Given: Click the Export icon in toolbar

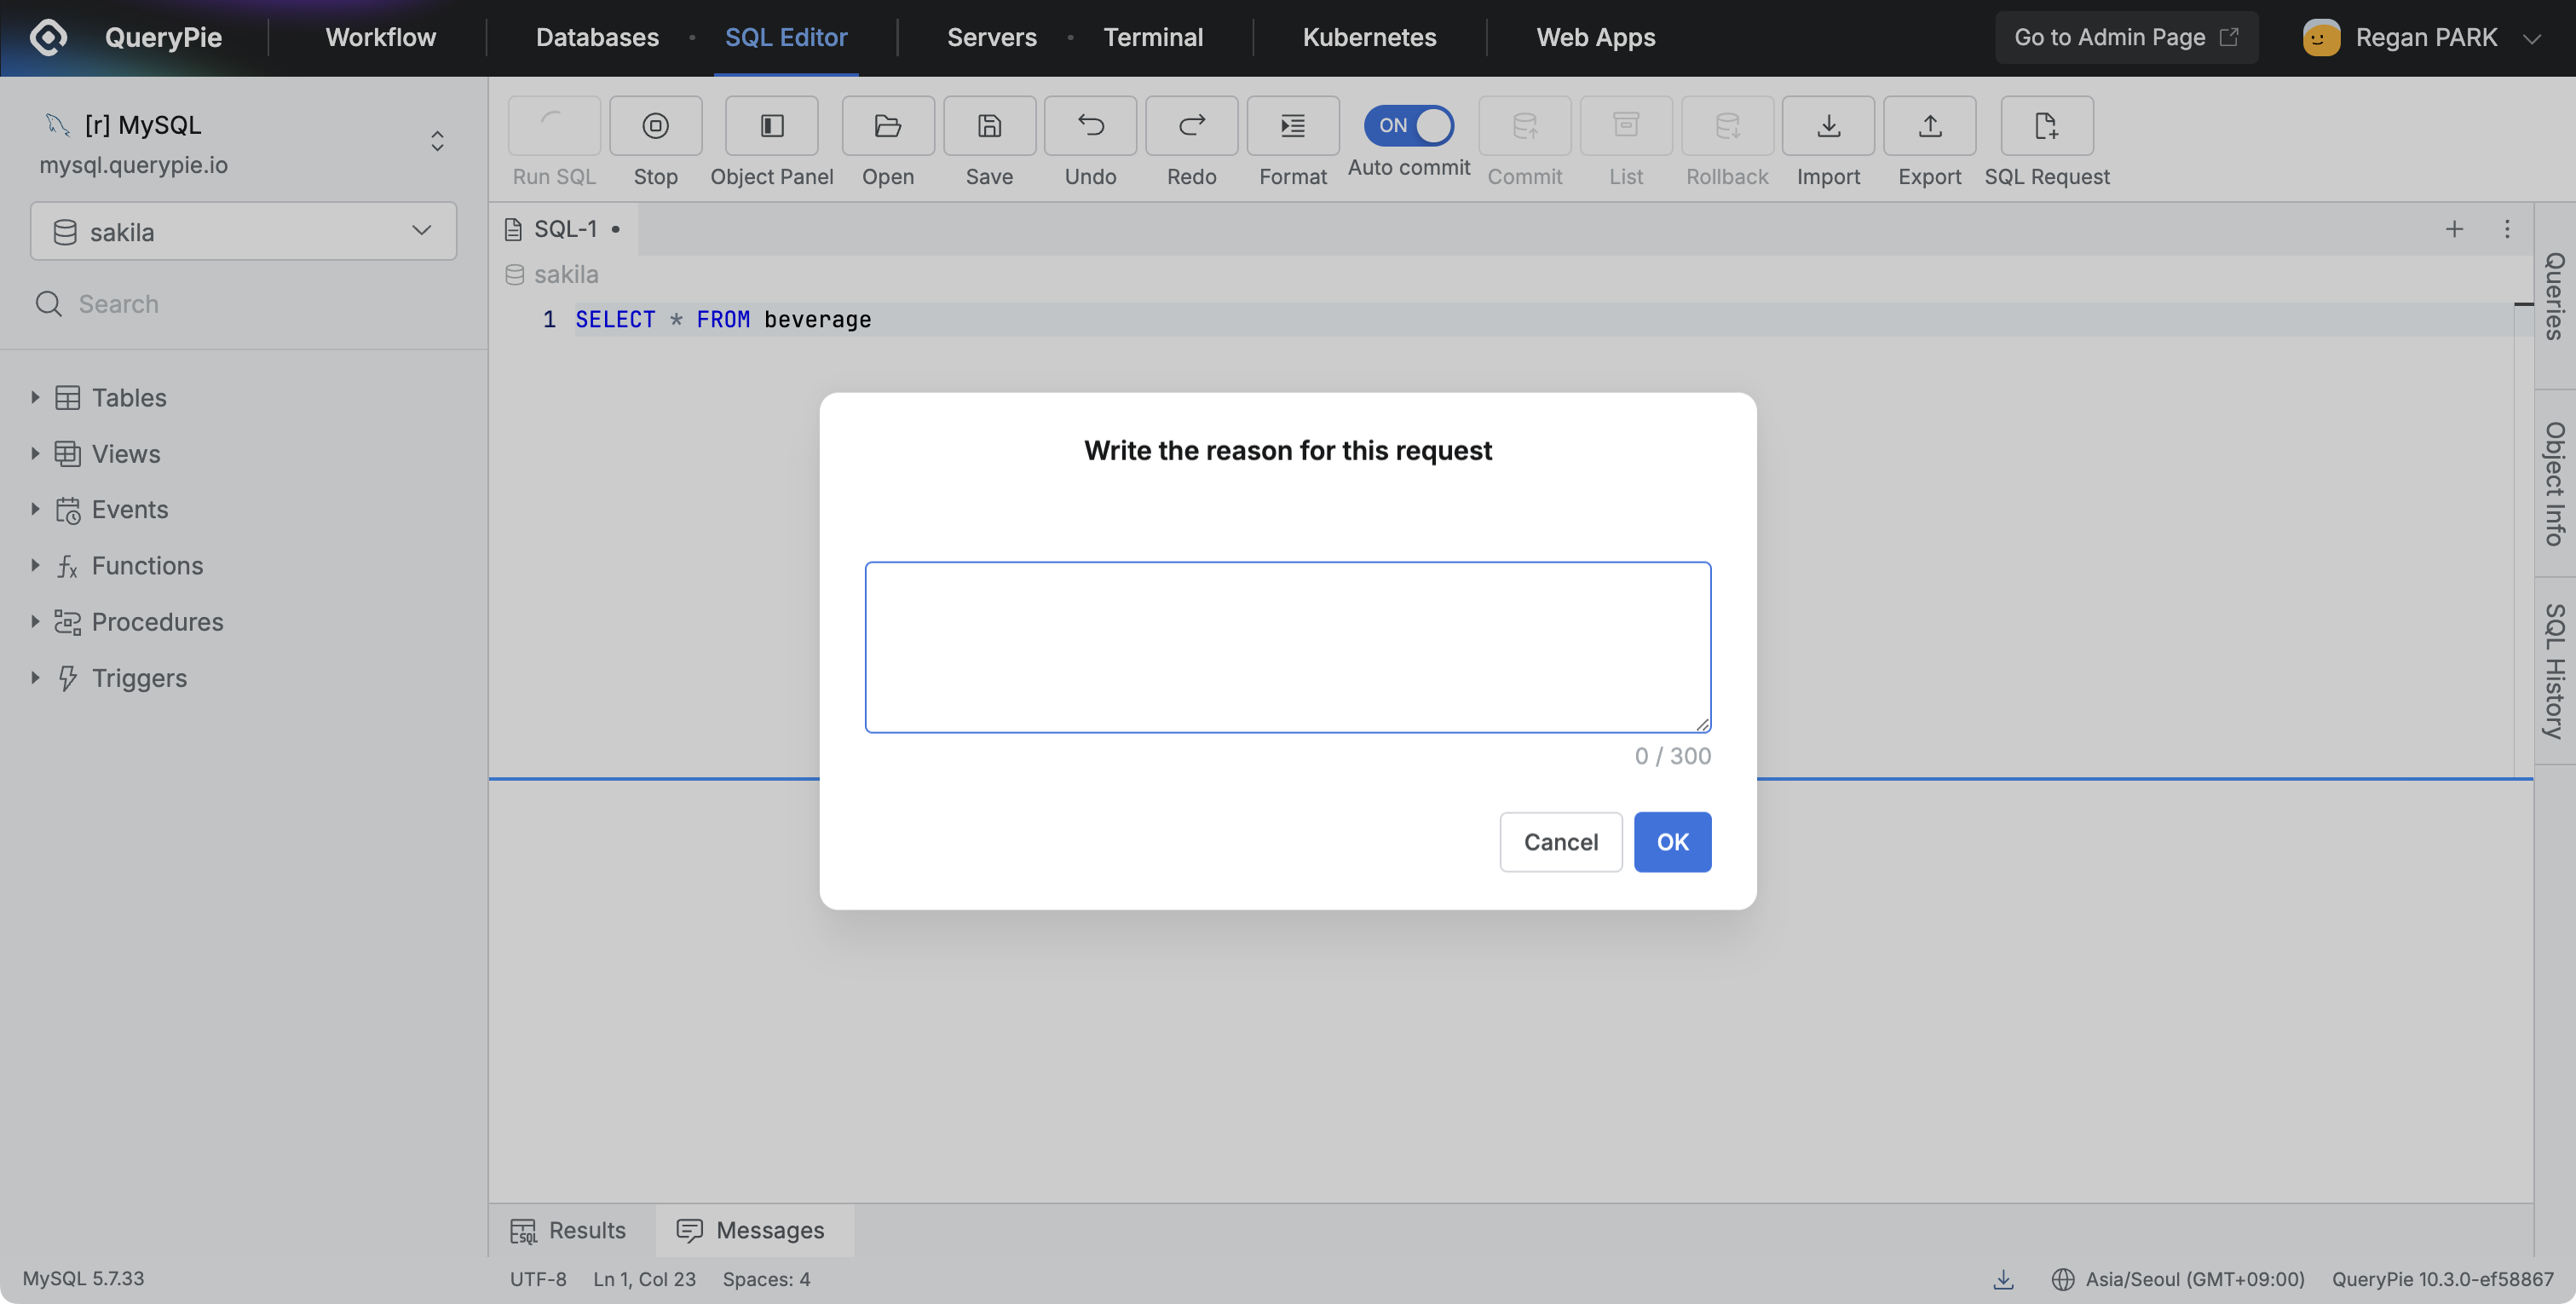Looking at the screenshot, I should coord(1929,126).
